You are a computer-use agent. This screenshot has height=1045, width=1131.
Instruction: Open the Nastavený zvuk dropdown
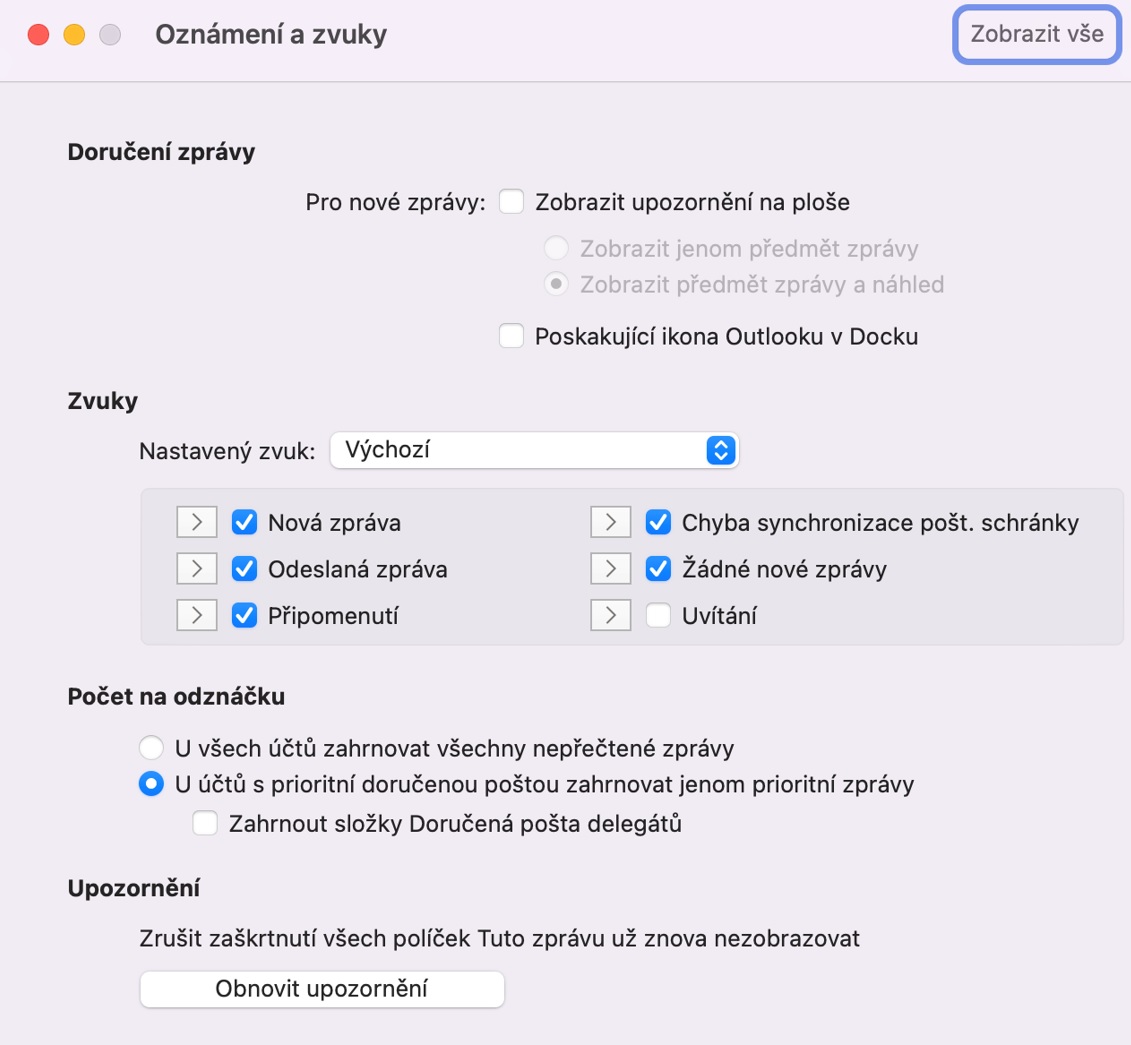(533, 450)
